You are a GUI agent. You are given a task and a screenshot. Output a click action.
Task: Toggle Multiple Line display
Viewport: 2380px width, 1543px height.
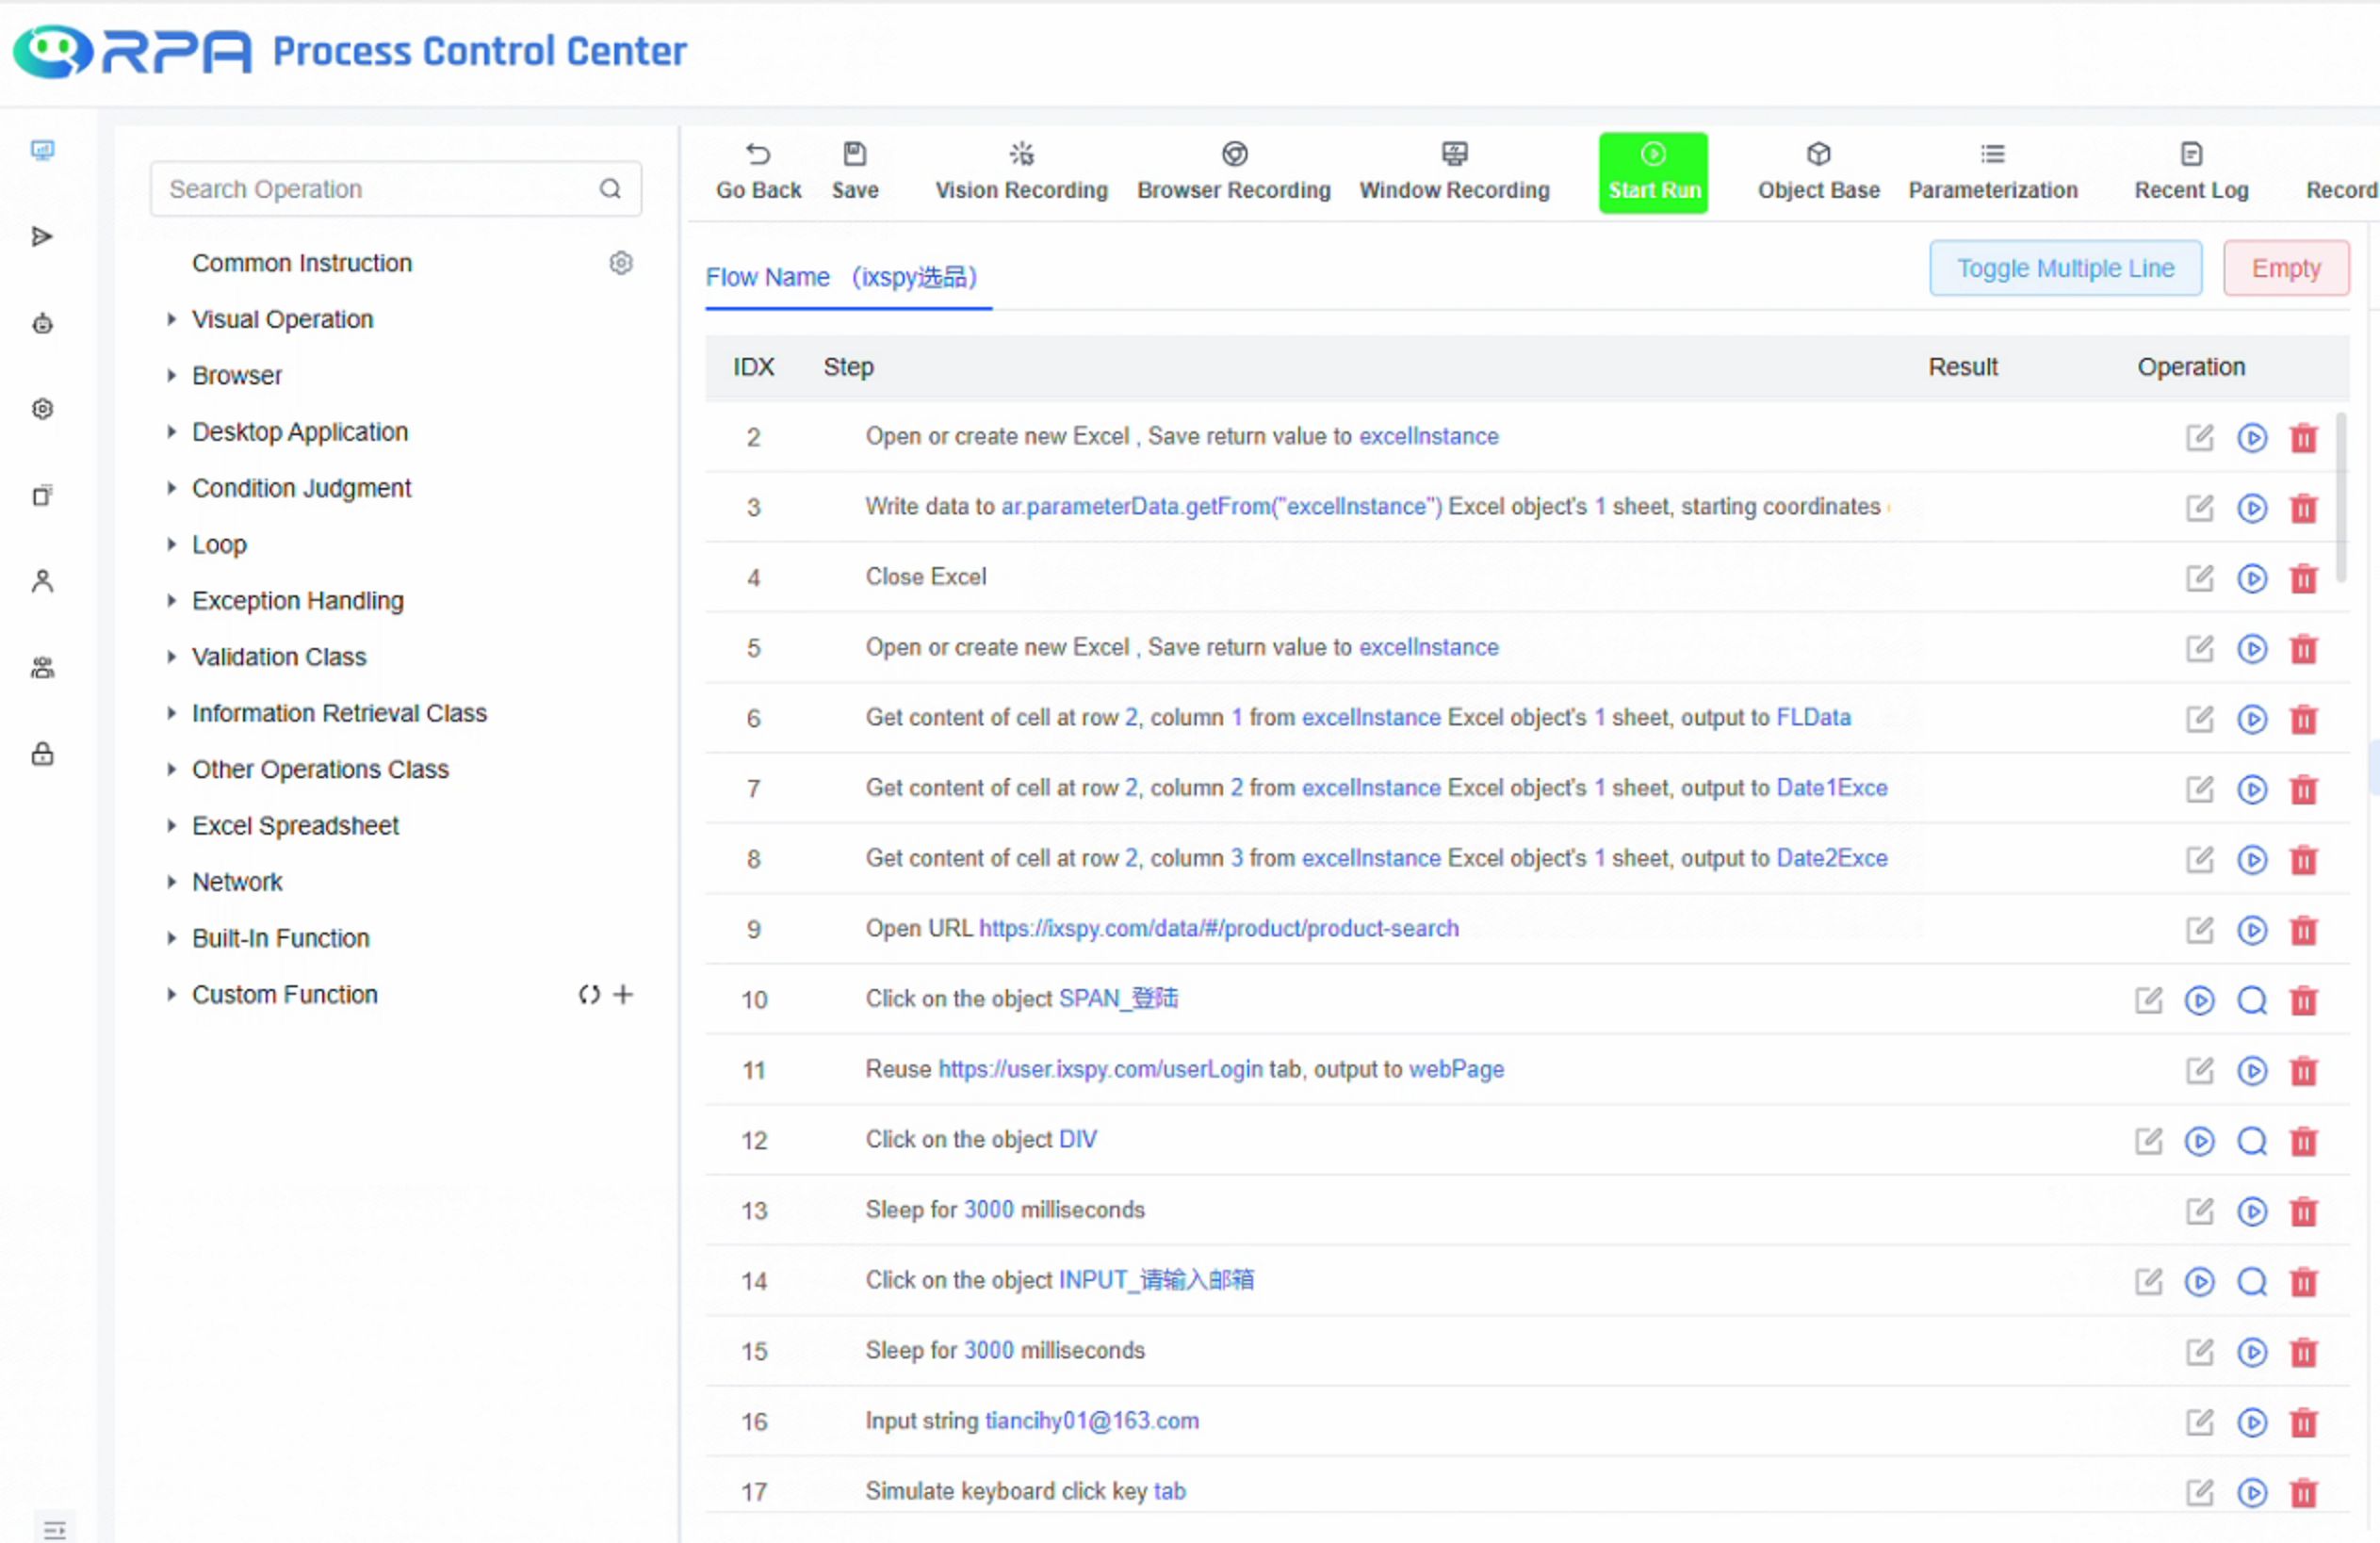2065,268
